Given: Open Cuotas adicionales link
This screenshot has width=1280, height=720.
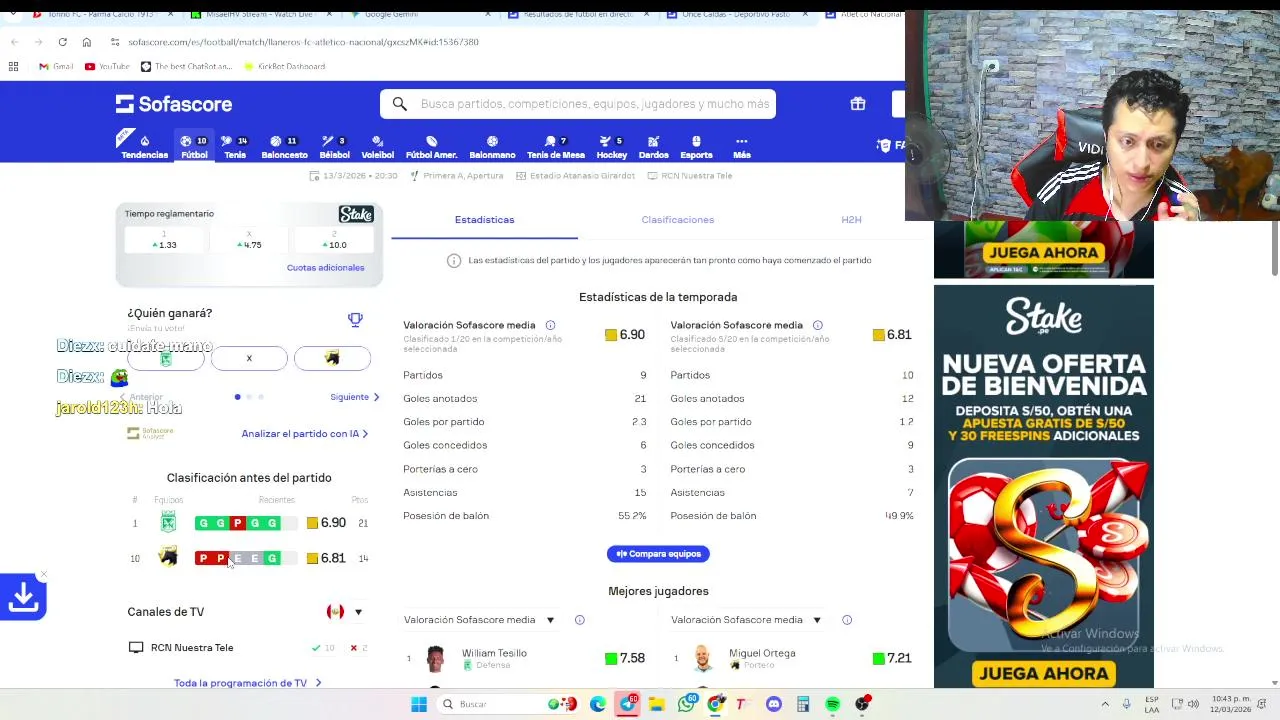Looking at the screenshot, I should click(x=325, y=268).
